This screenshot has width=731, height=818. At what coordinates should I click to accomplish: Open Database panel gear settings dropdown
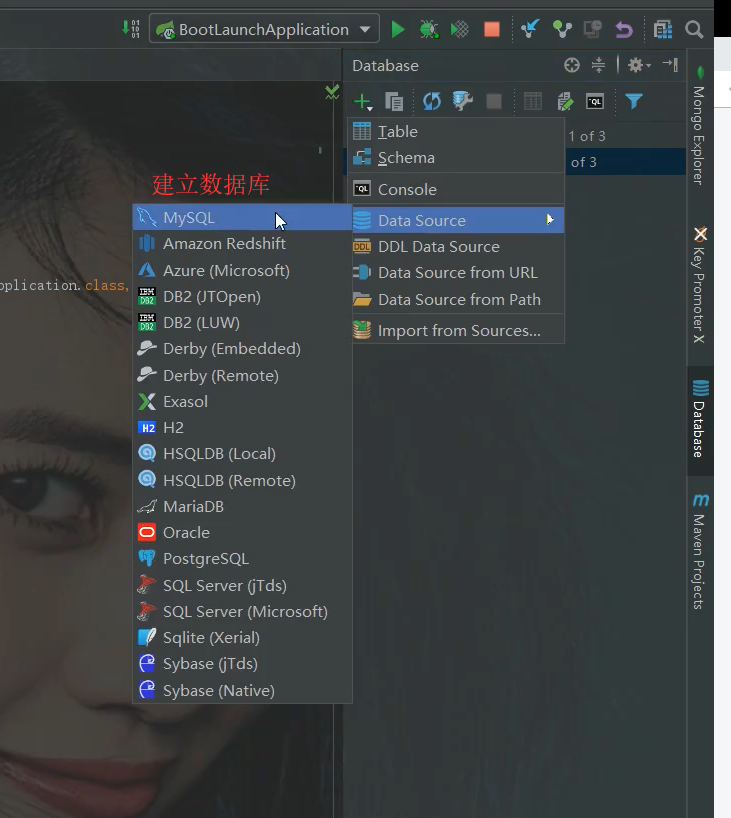(639, 65)
